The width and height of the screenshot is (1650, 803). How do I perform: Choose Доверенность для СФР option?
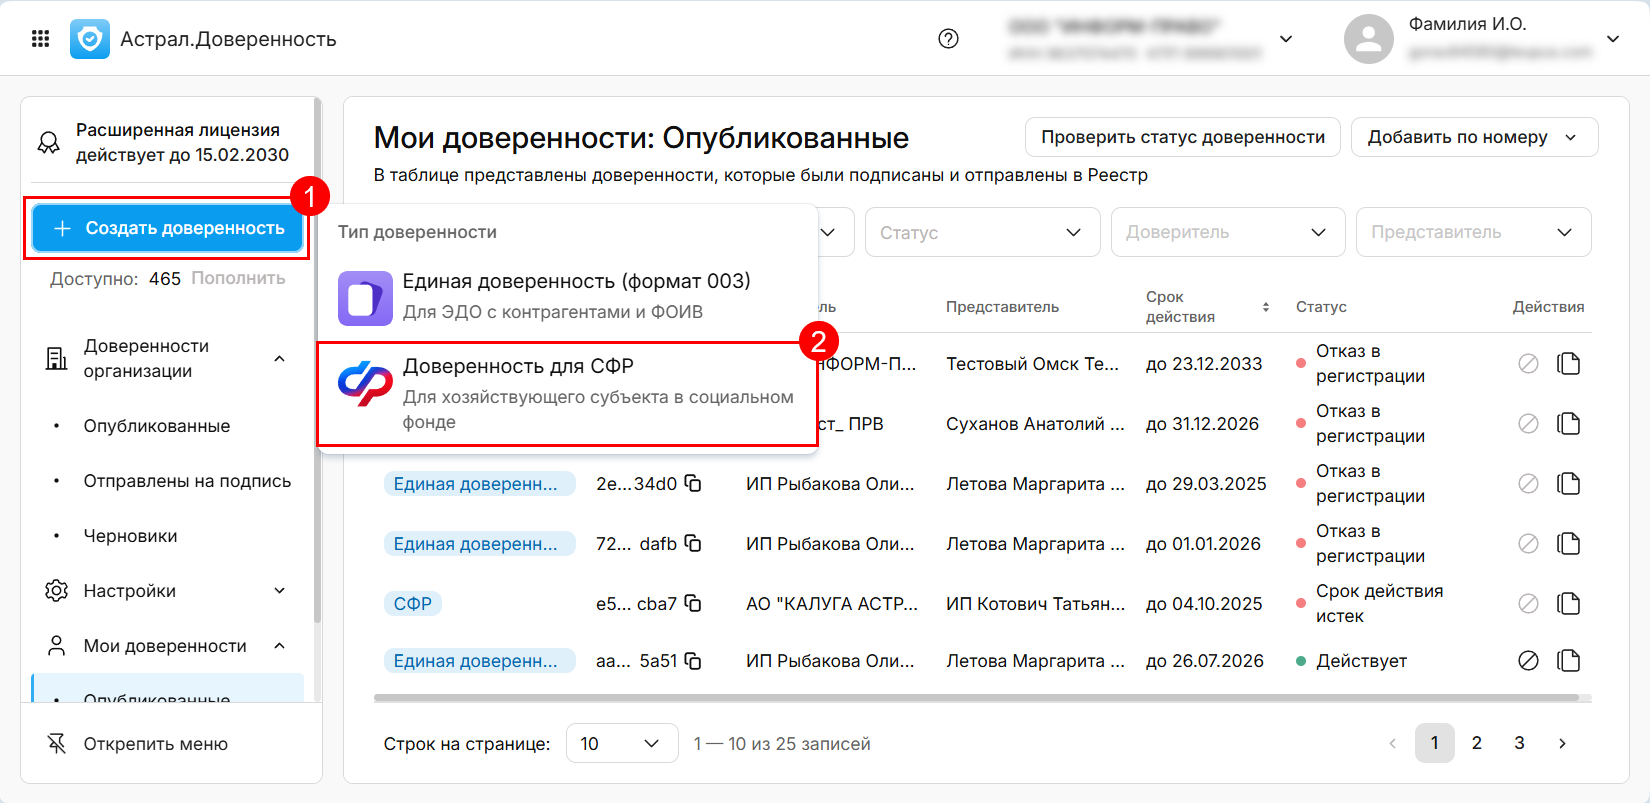567,394
